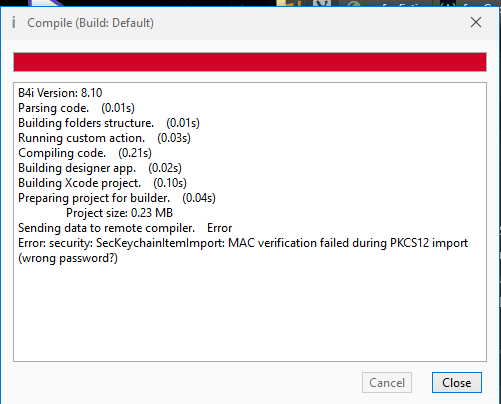
Task: Click the empty area of the log box
Action: [x=250, y=313]
